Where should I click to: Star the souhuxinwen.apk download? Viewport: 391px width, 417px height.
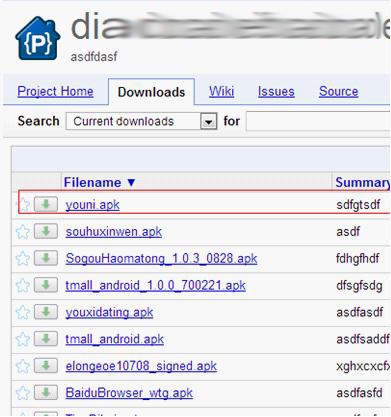pyautogui.click(x=23, y=232)
